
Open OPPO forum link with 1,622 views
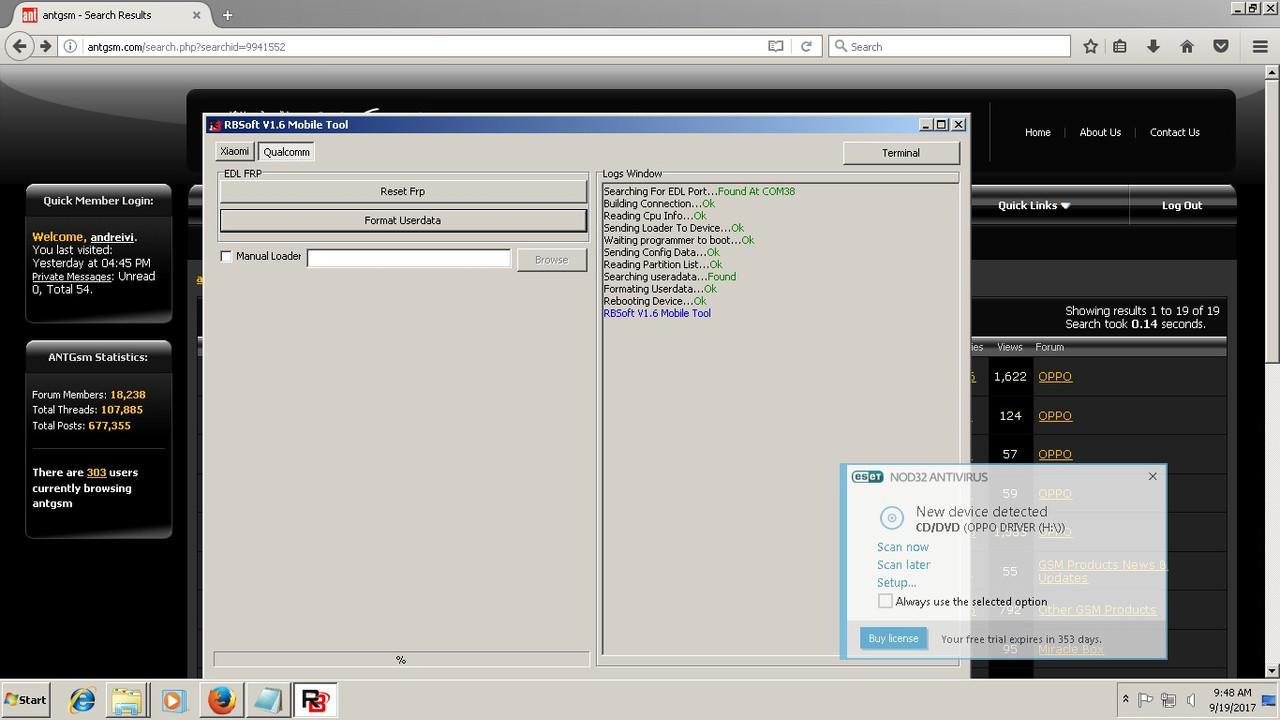click(1055, 376)
